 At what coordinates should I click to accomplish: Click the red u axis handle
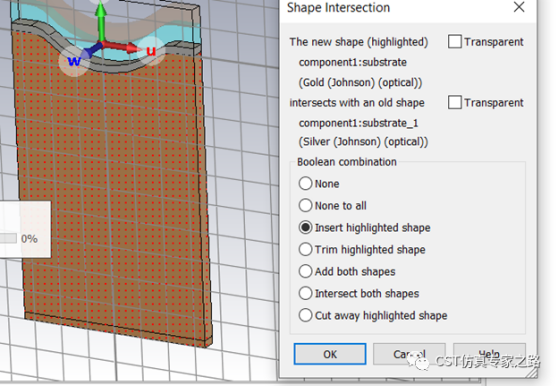151,51
